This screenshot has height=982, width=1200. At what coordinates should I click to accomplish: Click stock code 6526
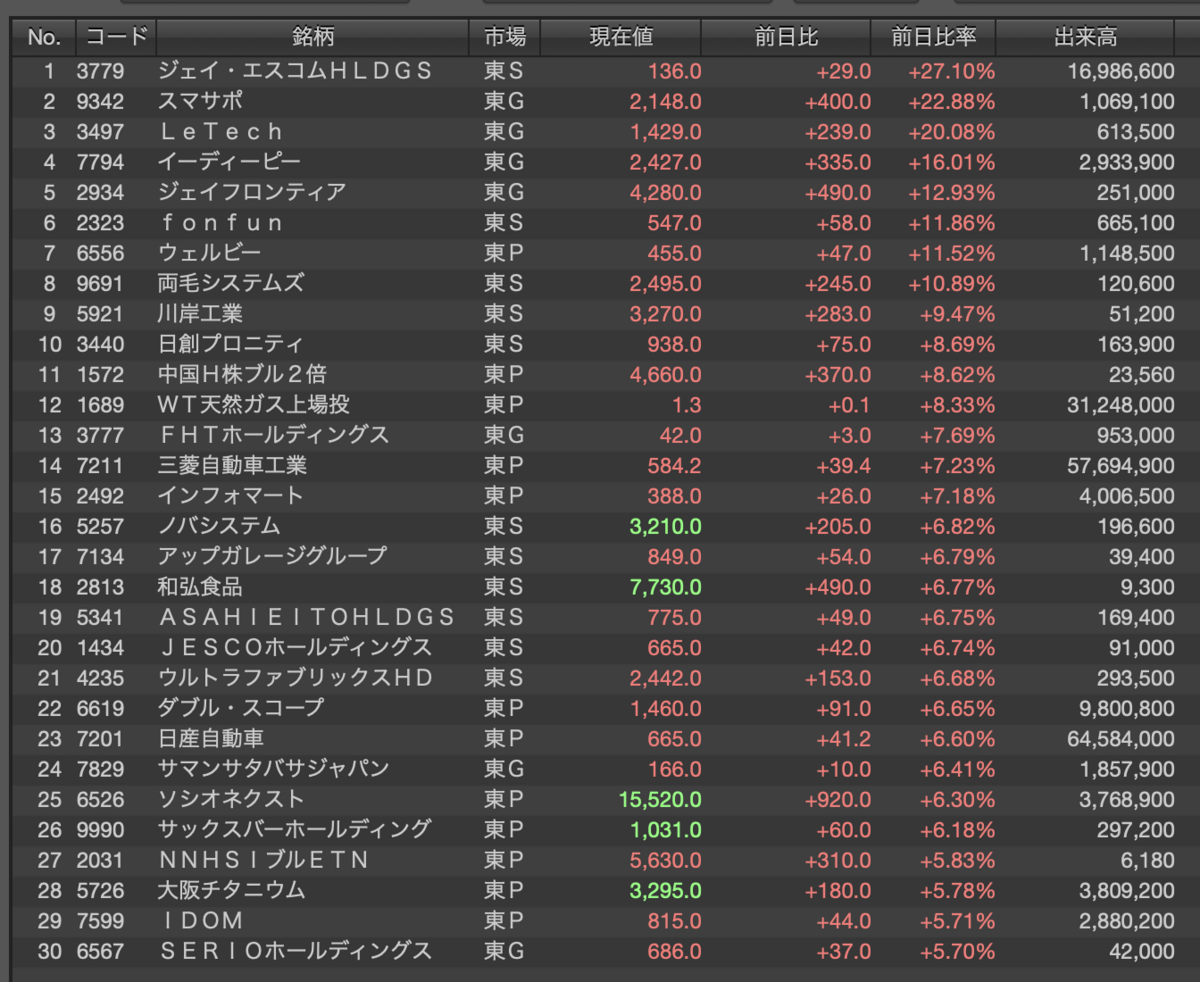point(100,799)
